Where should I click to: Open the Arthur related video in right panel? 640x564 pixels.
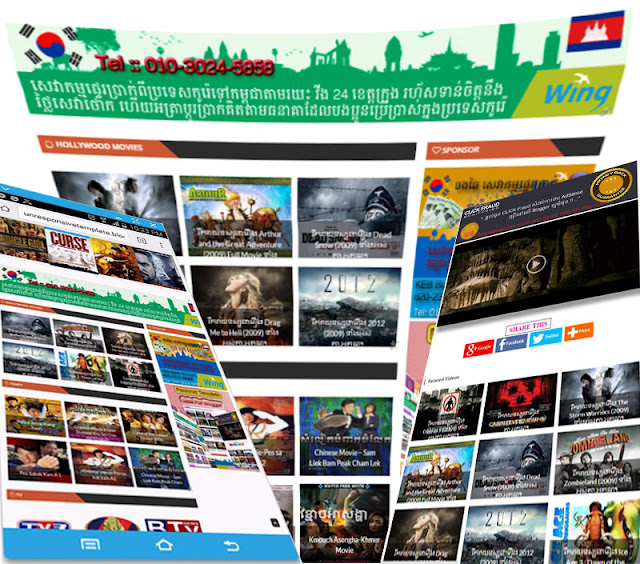436,472
